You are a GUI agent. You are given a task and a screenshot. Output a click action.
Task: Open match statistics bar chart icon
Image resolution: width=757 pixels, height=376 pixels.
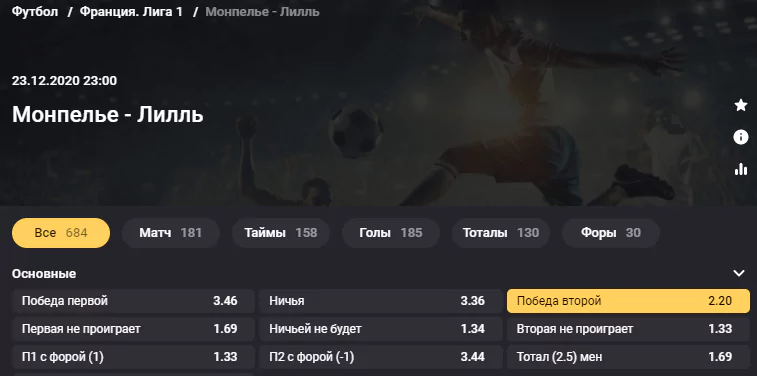[741, 169]
